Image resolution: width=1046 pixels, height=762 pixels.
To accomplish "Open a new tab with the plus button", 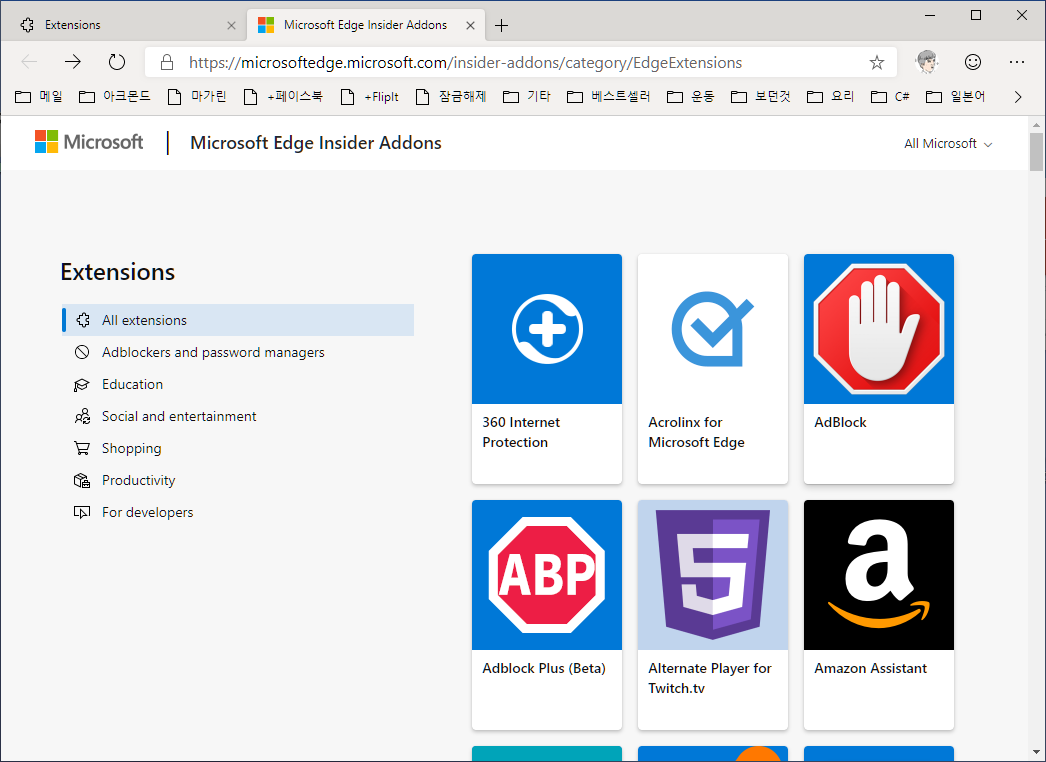I will tap(502, 25).
